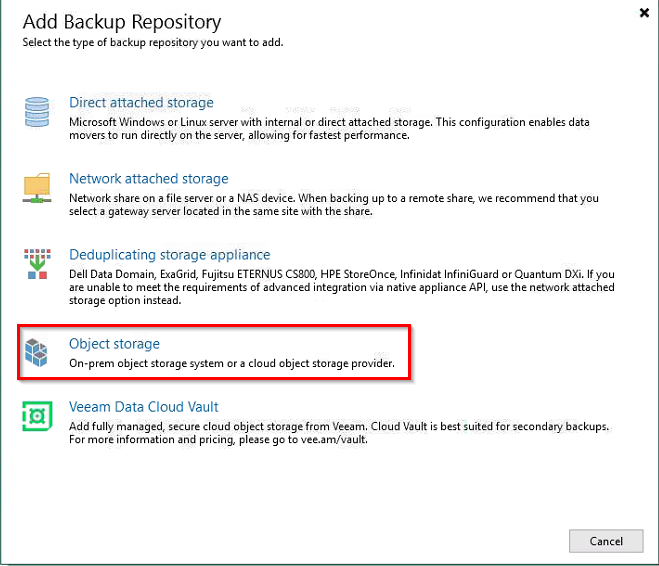The height and width of the screenshot is (566, 659).
Task: Click the 'Network share on a file server' description
Action: tap(334, 205)
